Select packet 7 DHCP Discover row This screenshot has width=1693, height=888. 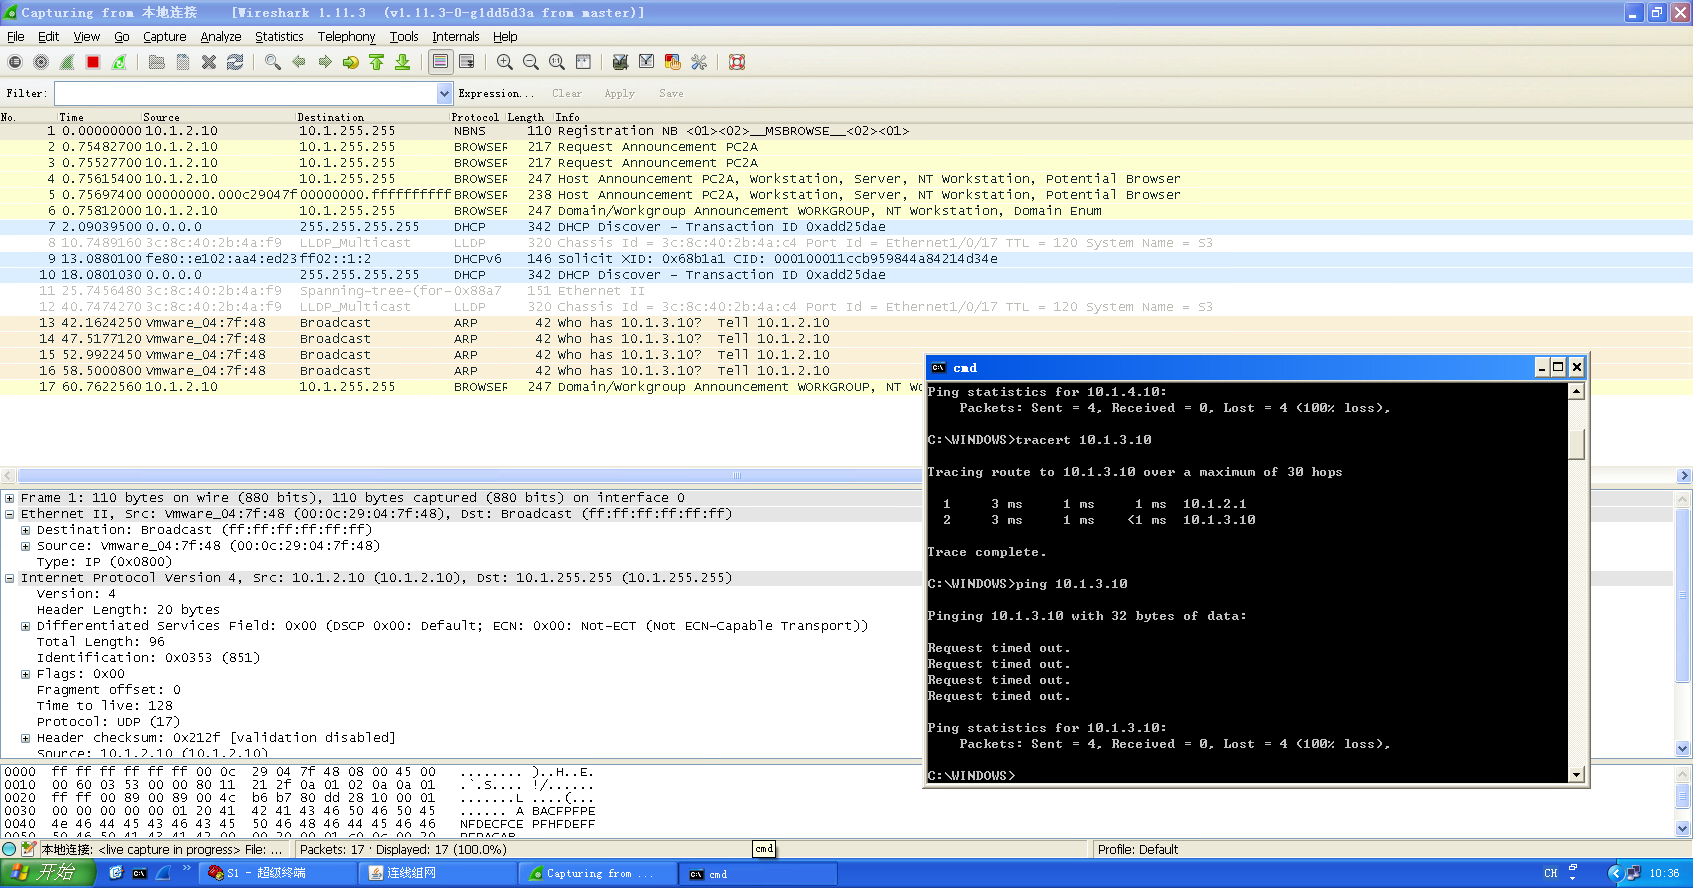coord(846,227)
